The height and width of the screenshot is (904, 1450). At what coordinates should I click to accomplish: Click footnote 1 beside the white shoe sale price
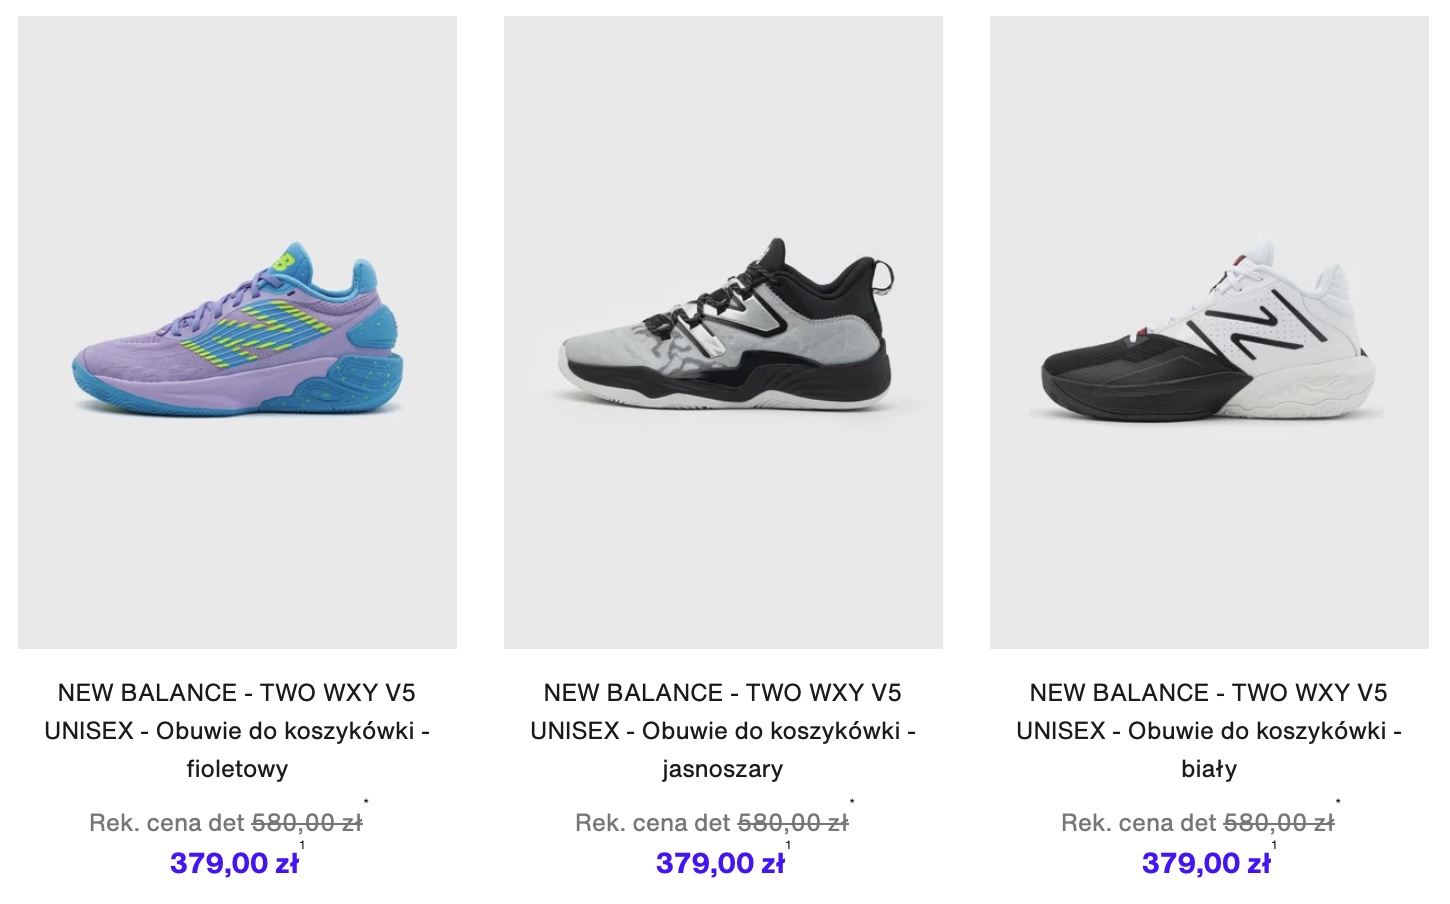click(x=1275, y=846)
